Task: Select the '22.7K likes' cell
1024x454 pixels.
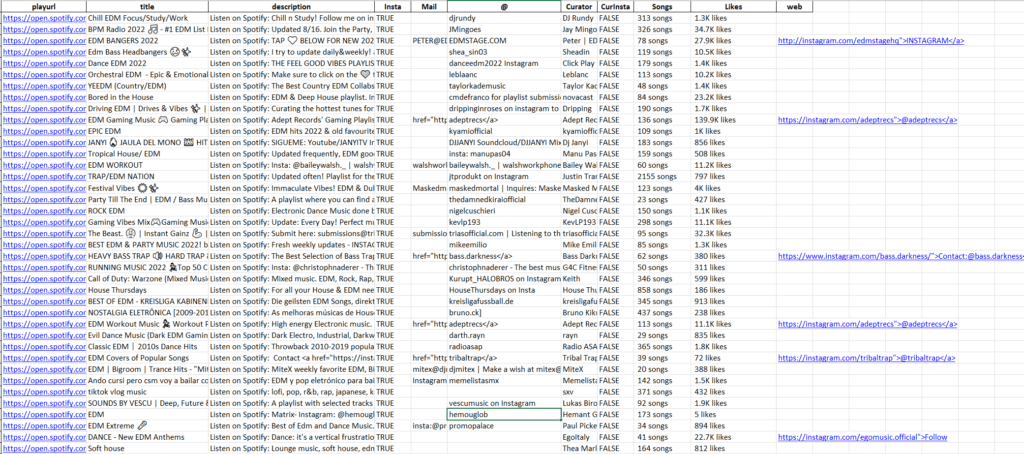Action: (x=734, y=436)
